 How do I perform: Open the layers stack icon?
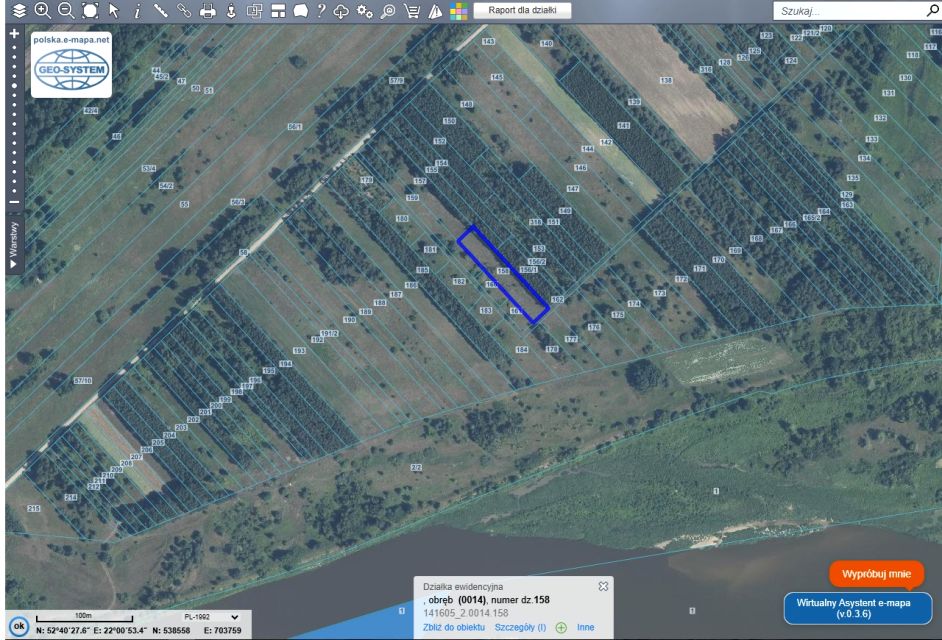17,10
